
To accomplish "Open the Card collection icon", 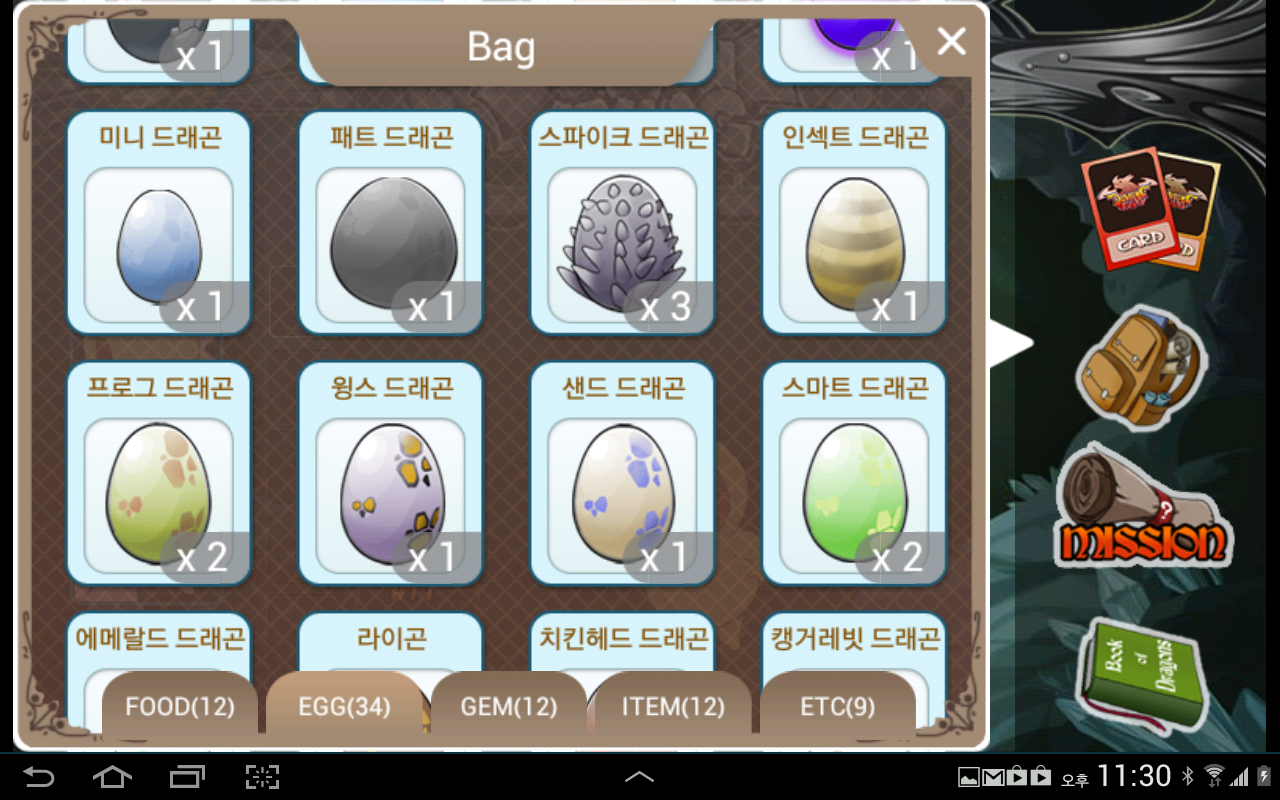I will pyautogui.click(x=1150, y=208).
